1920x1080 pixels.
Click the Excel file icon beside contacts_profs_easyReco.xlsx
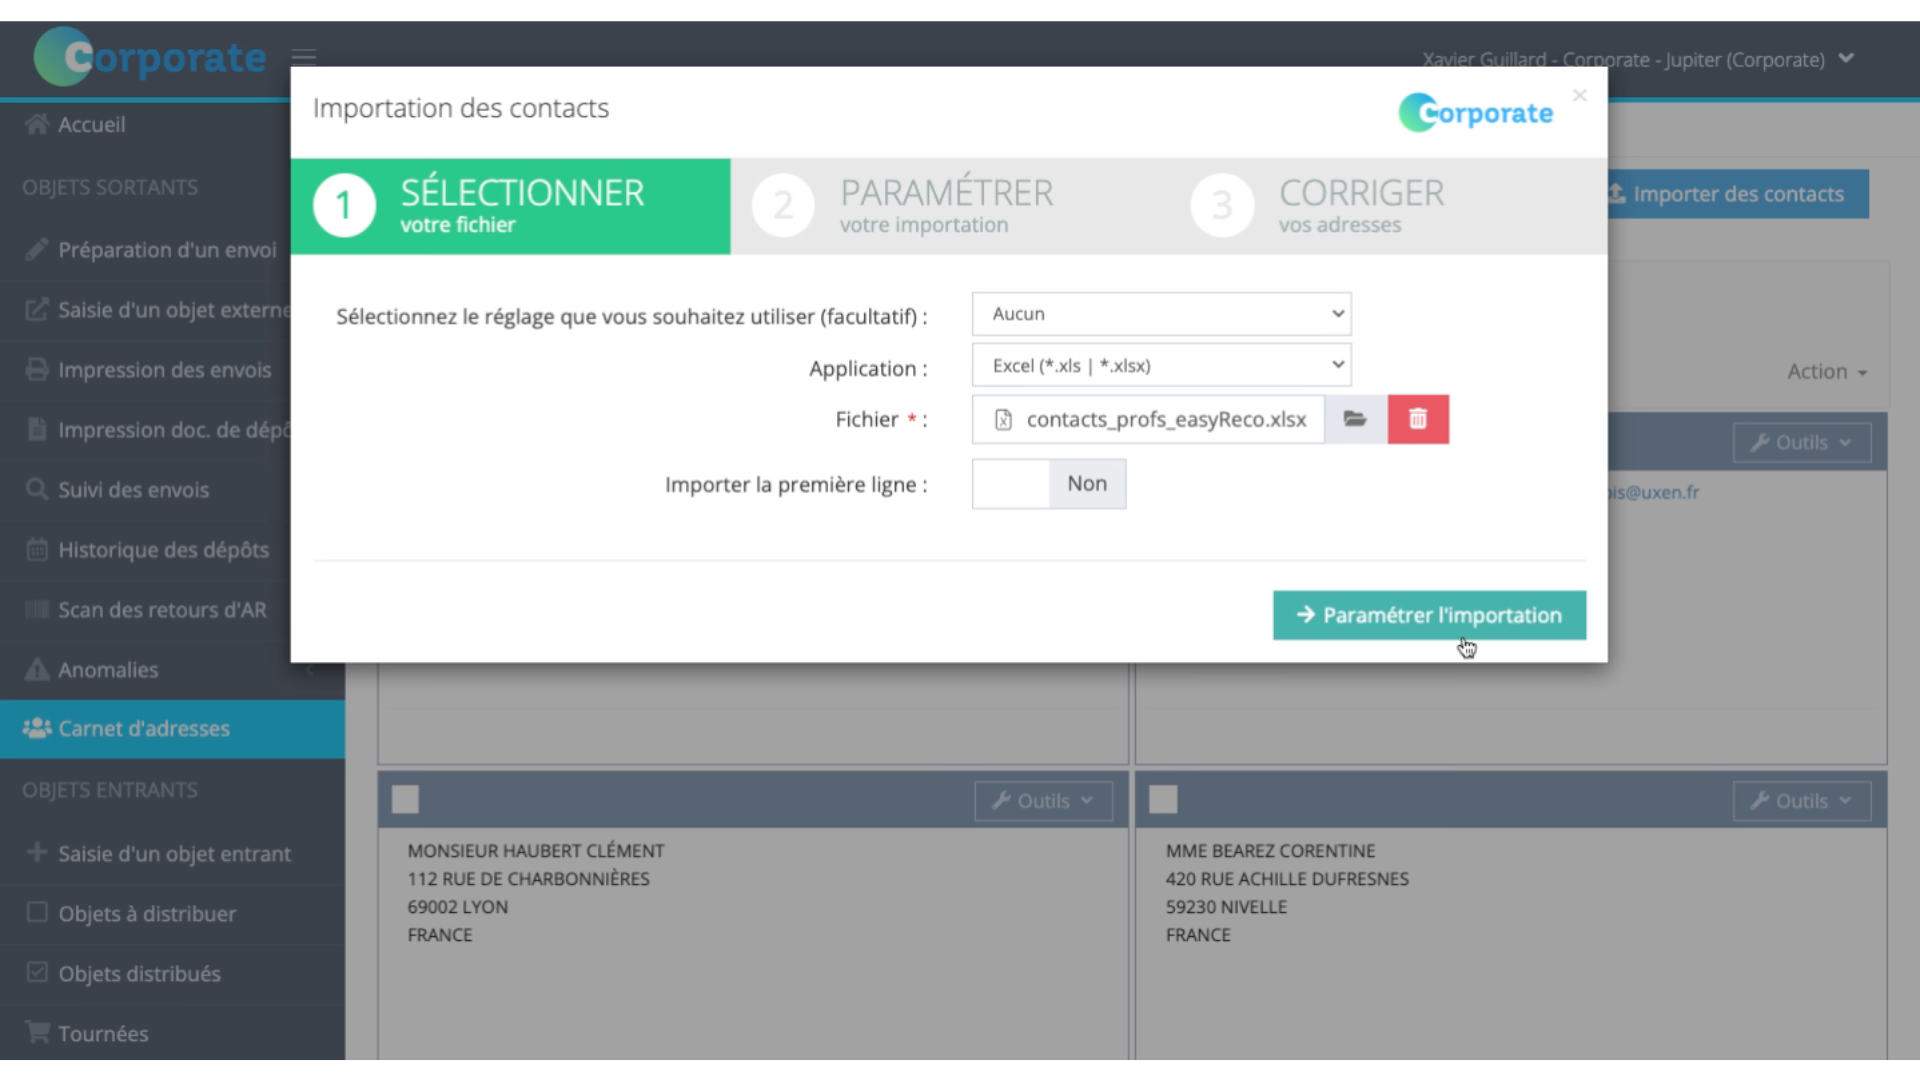tap(1003, 420)
